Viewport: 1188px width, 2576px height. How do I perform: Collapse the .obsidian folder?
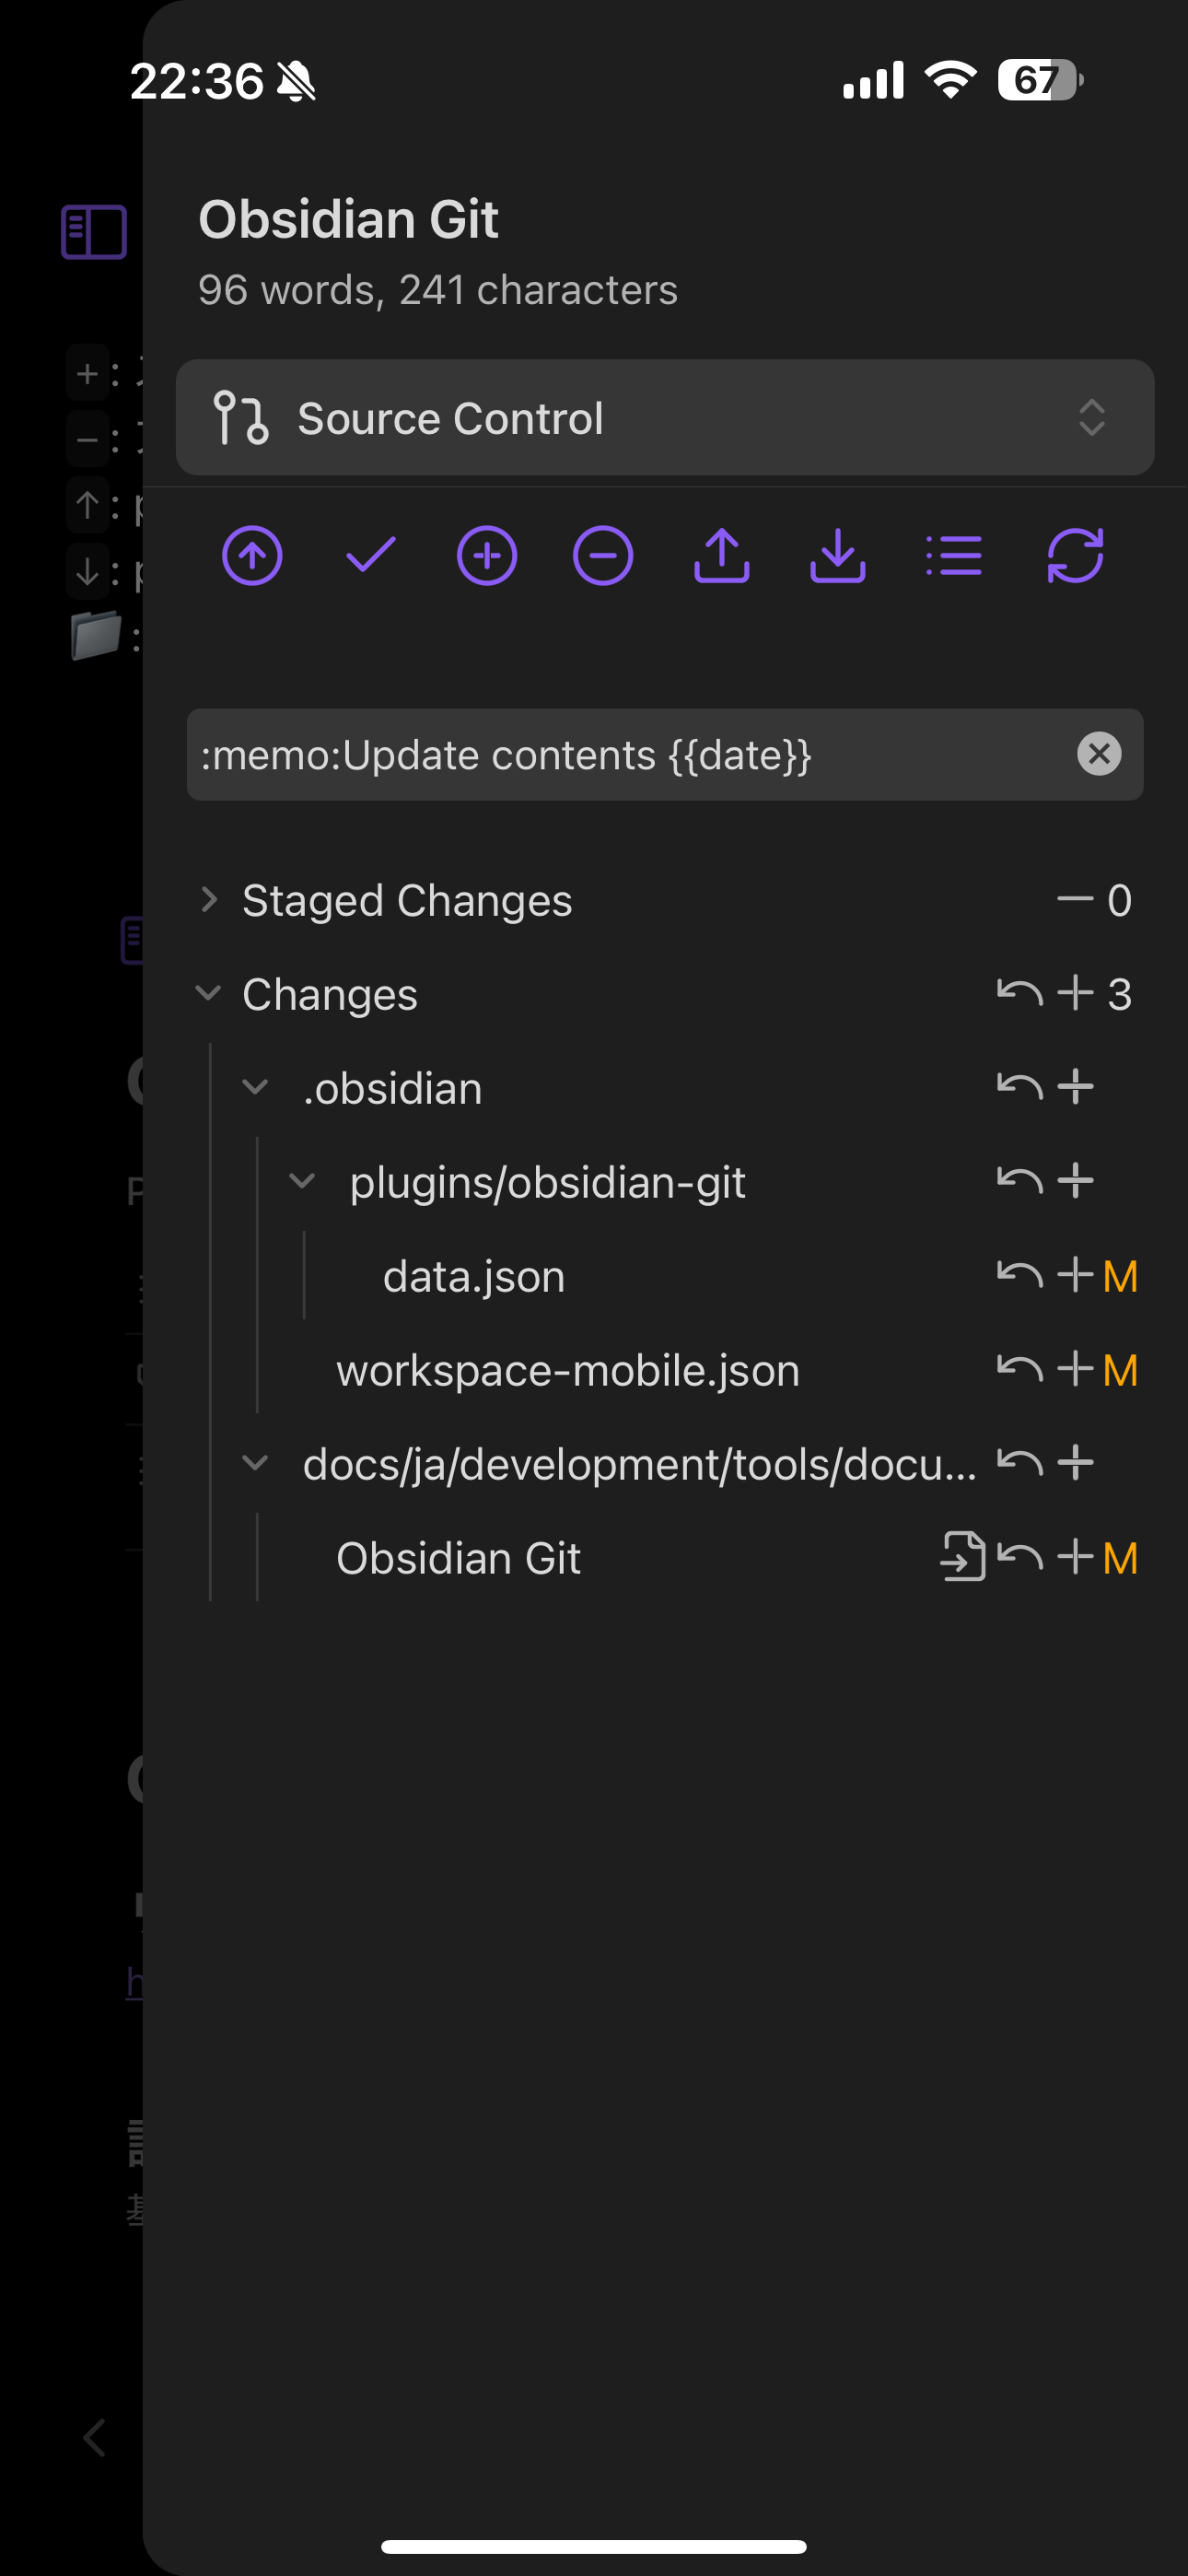[256, 1088]
